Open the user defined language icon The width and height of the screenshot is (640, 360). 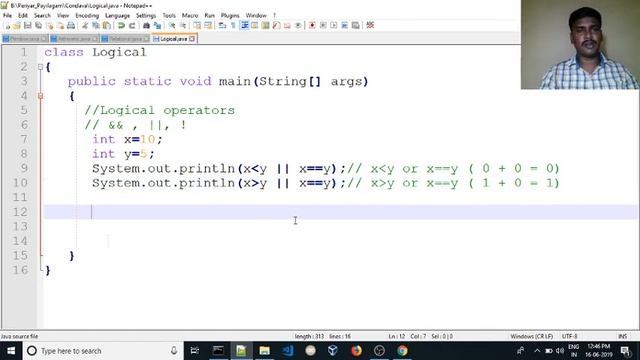tap(254, 25)
